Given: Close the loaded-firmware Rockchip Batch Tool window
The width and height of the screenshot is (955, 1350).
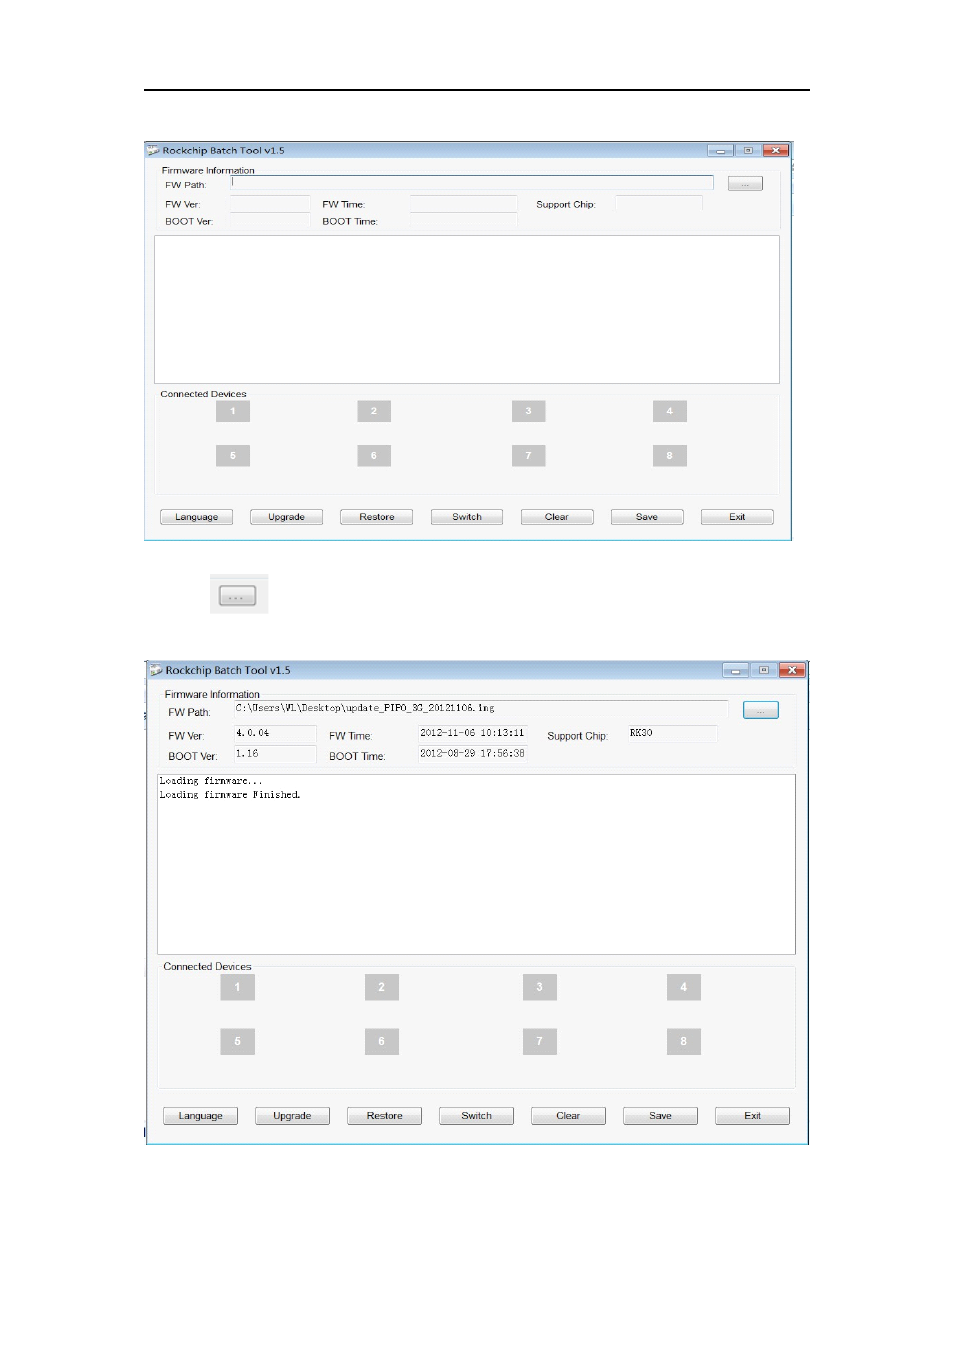Looking at the screenshot, I should pyautogui.click(x=792, y=670).
